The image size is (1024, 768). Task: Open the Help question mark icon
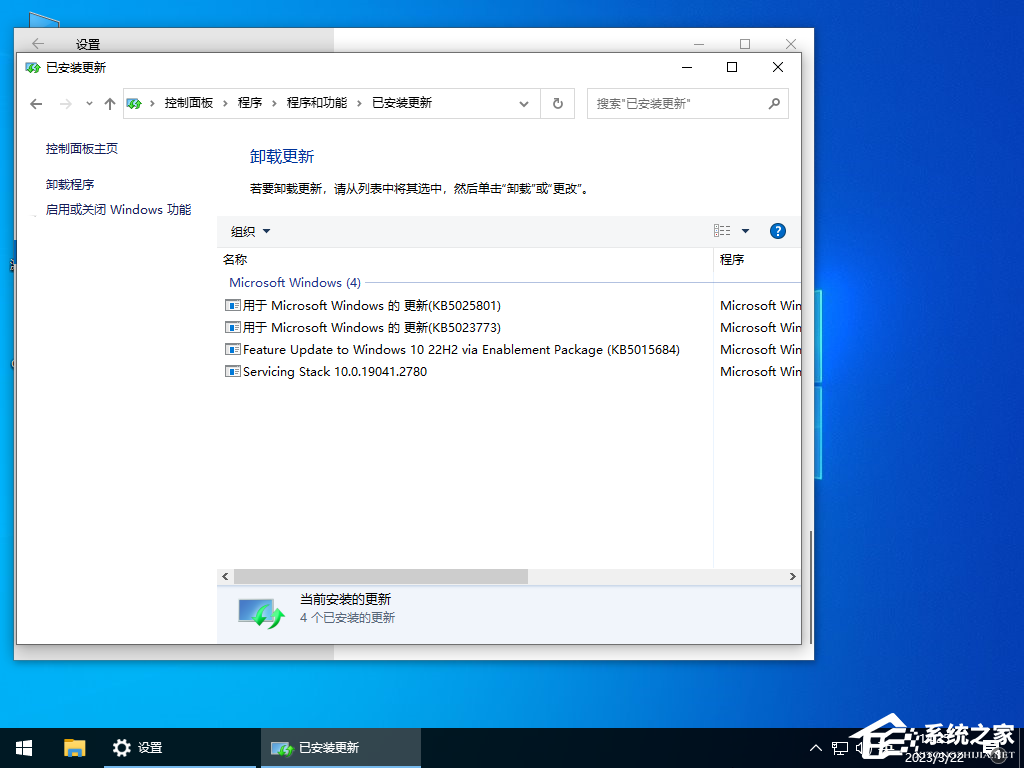(x=777, y=231)
